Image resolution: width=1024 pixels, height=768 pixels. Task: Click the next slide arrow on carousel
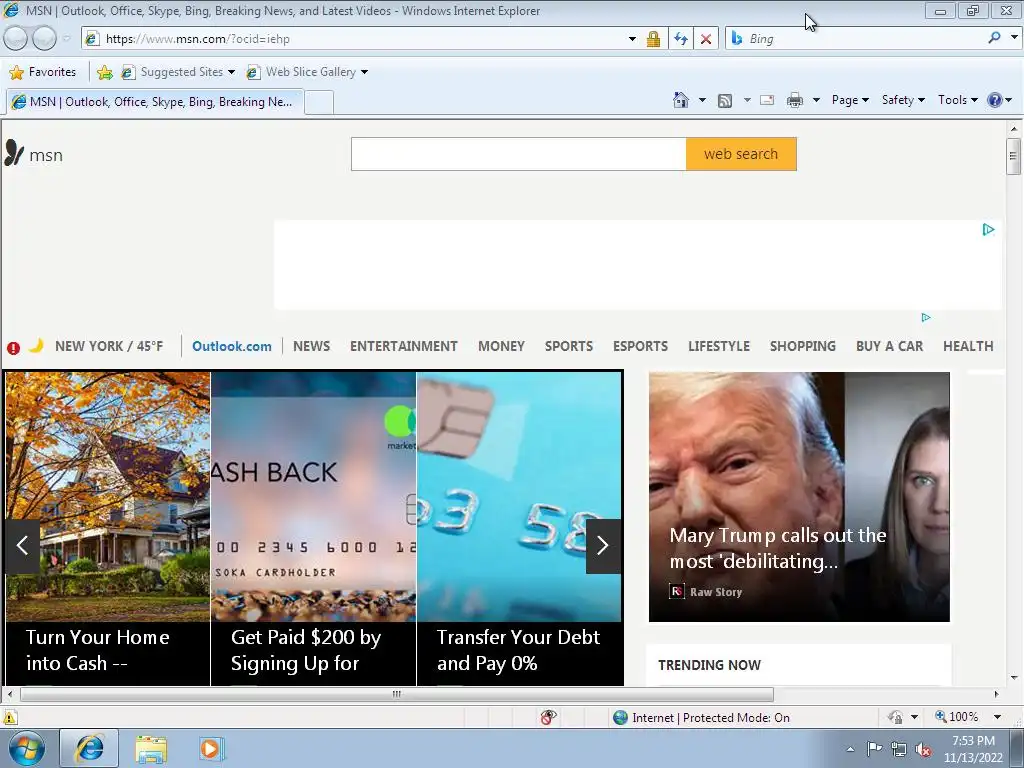(x=603, y=546)
